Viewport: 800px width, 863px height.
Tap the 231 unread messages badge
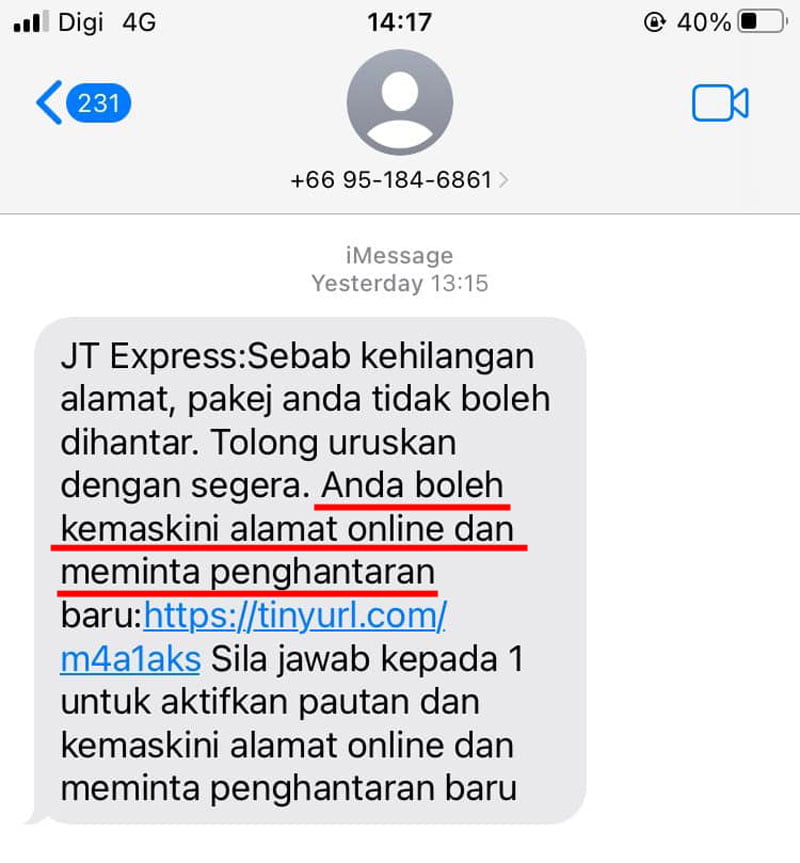coord(98,103)
